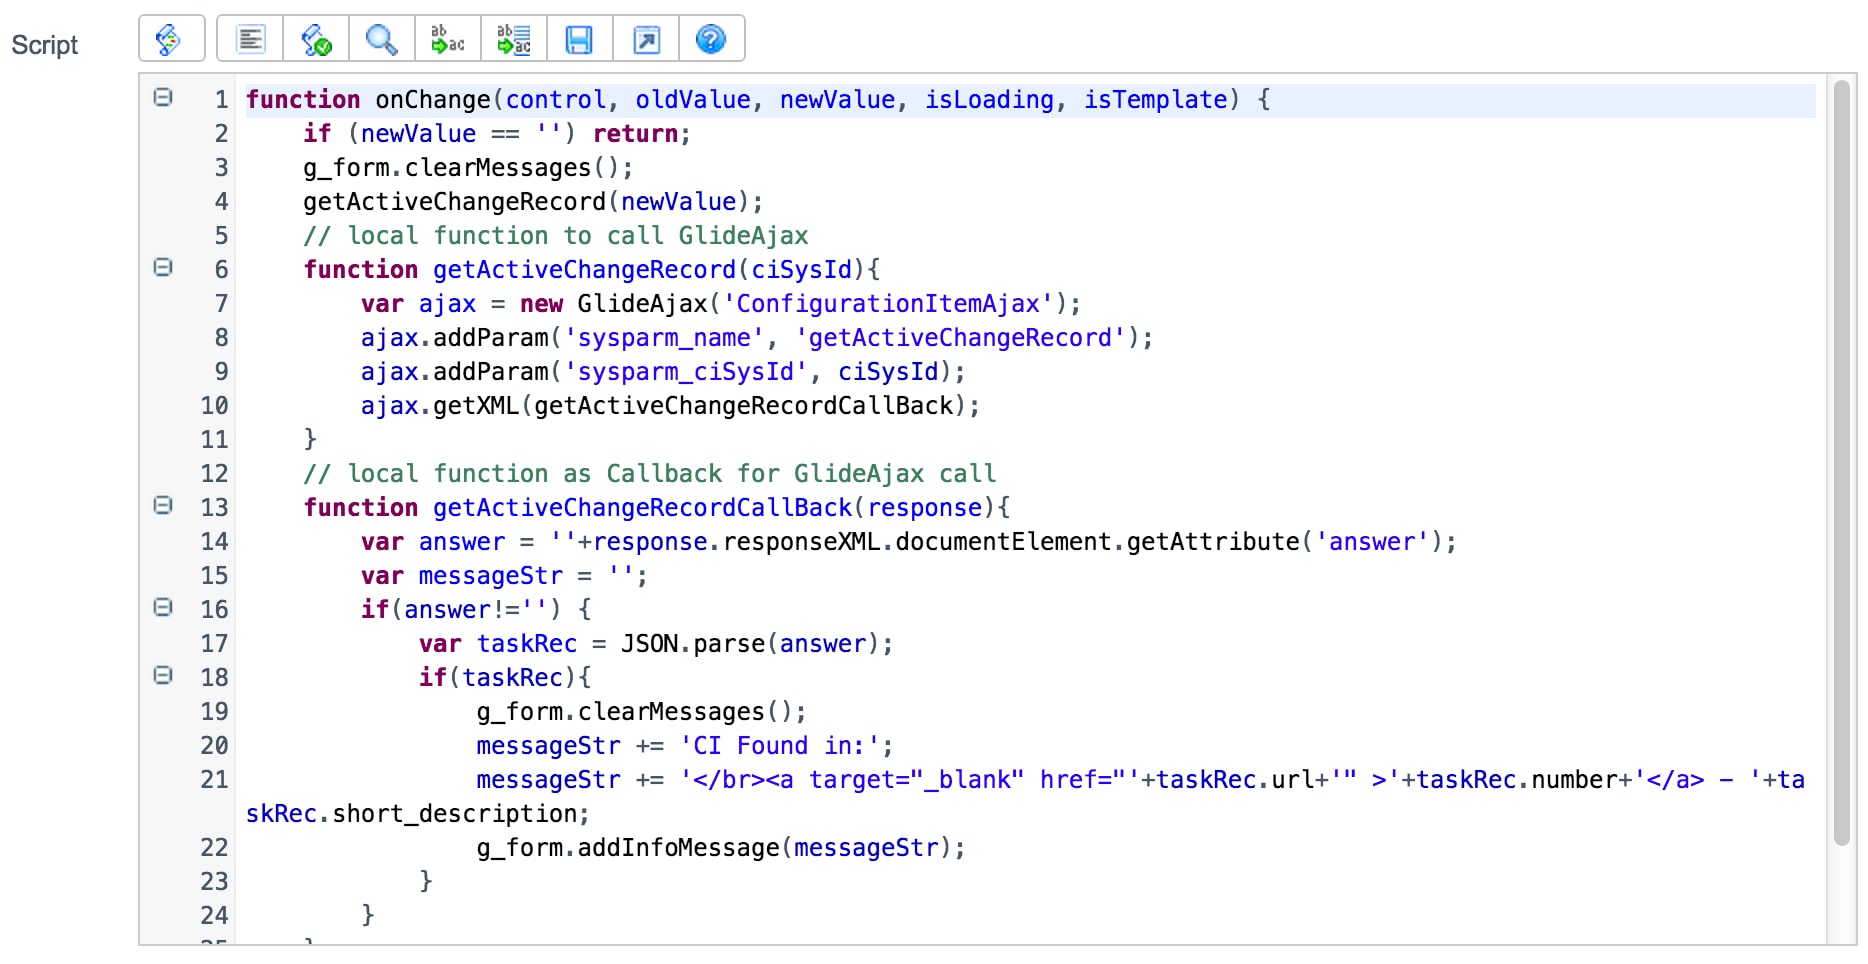1868x964 pixels.
Task: Fold getActiveChangeRecordCallBack function at line 13
Action: [x=163, y=505]
